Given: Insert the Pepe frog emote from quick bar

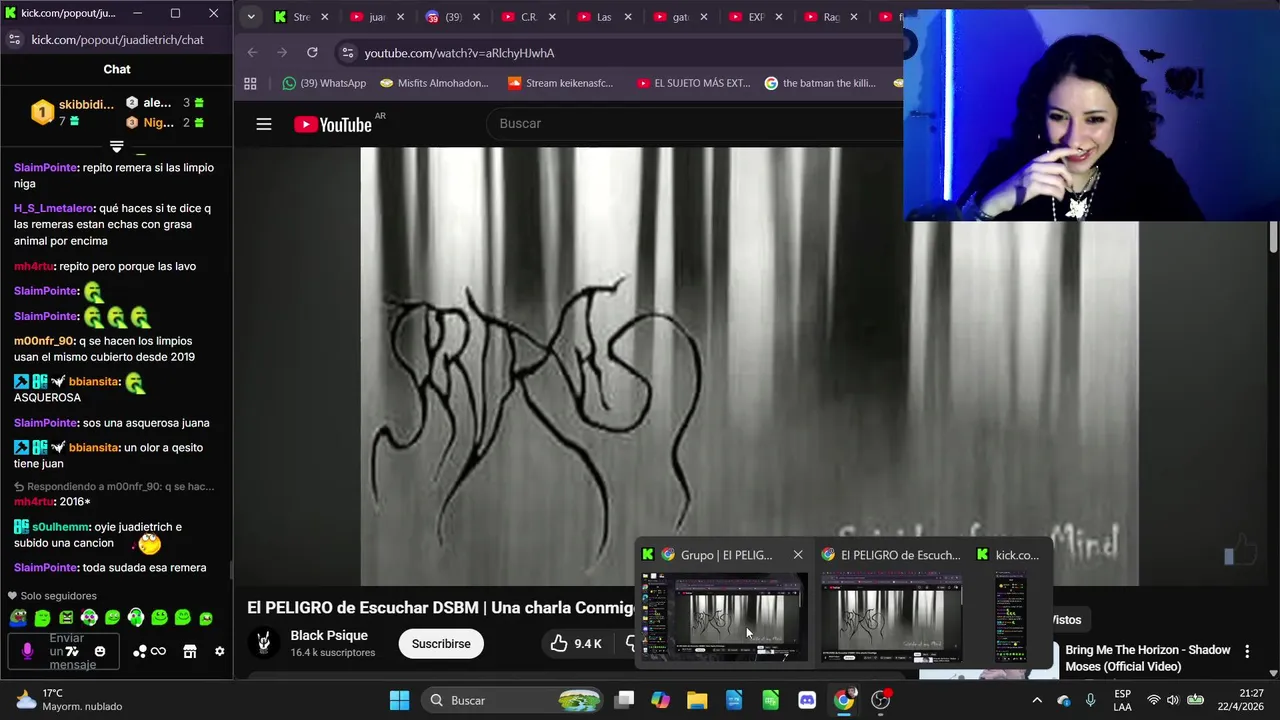Looking at the screenshot, I should coord(18,618).
